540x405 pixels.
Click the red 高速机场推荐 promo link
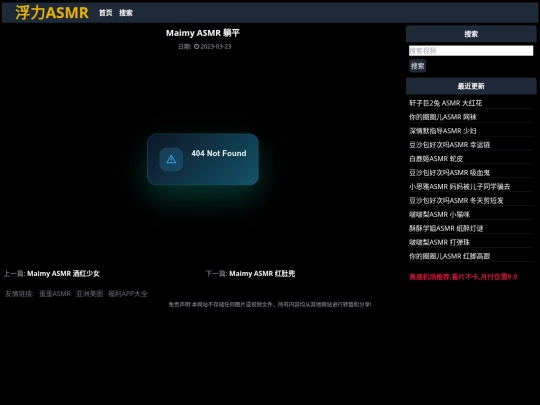coord(463,277)
